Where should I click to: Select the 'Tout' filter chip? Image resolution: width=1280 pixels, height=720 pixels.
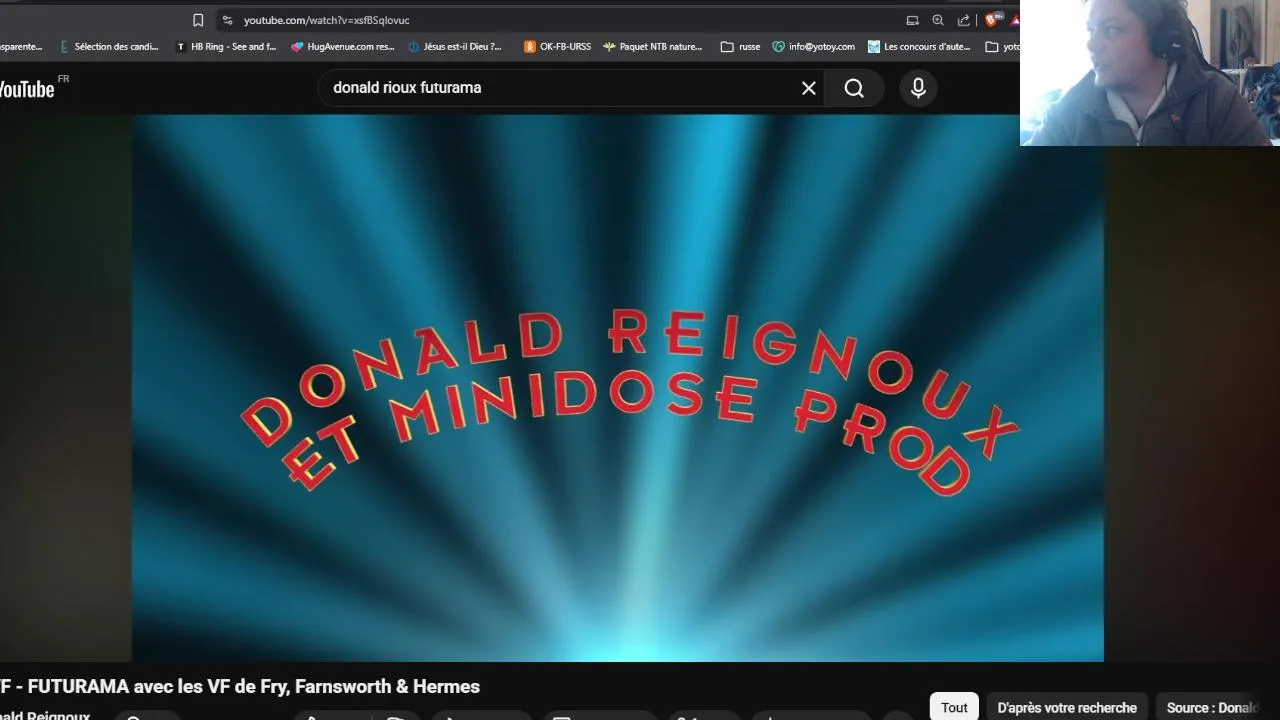(954, 707)
